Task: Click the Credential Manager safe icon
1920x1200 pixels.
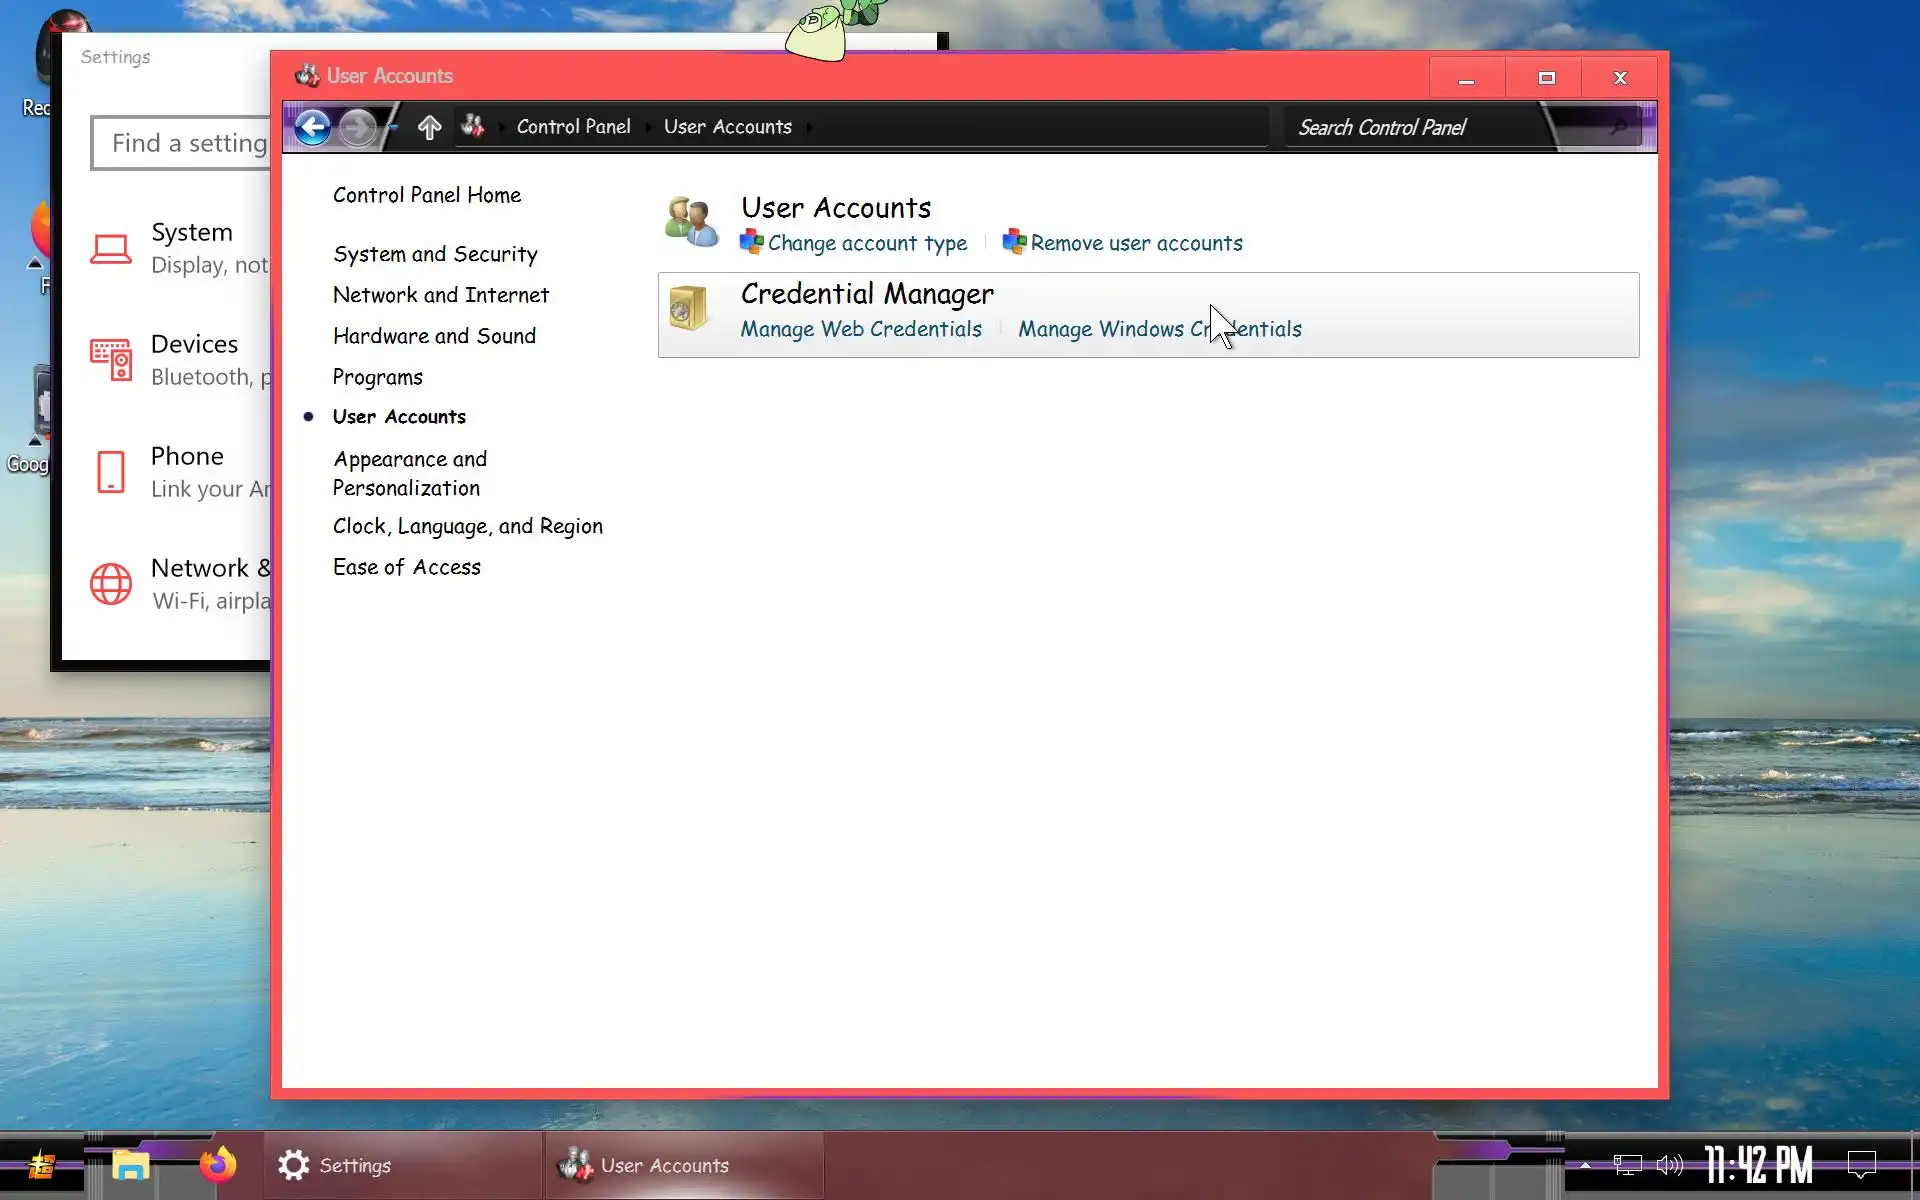Action: click(x=688, y=308)
